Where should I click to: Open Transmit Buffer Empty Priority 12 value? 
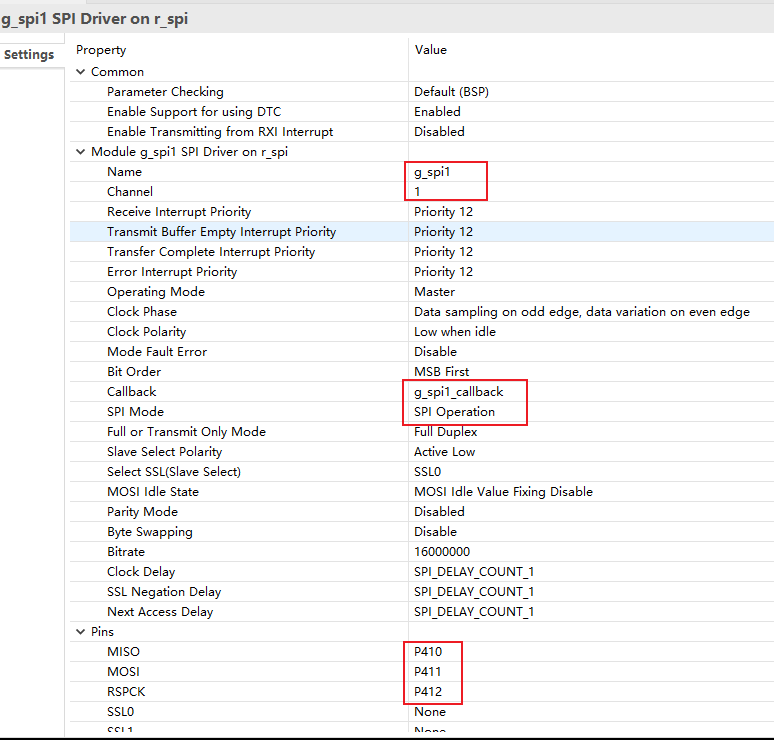click(443, 232)
